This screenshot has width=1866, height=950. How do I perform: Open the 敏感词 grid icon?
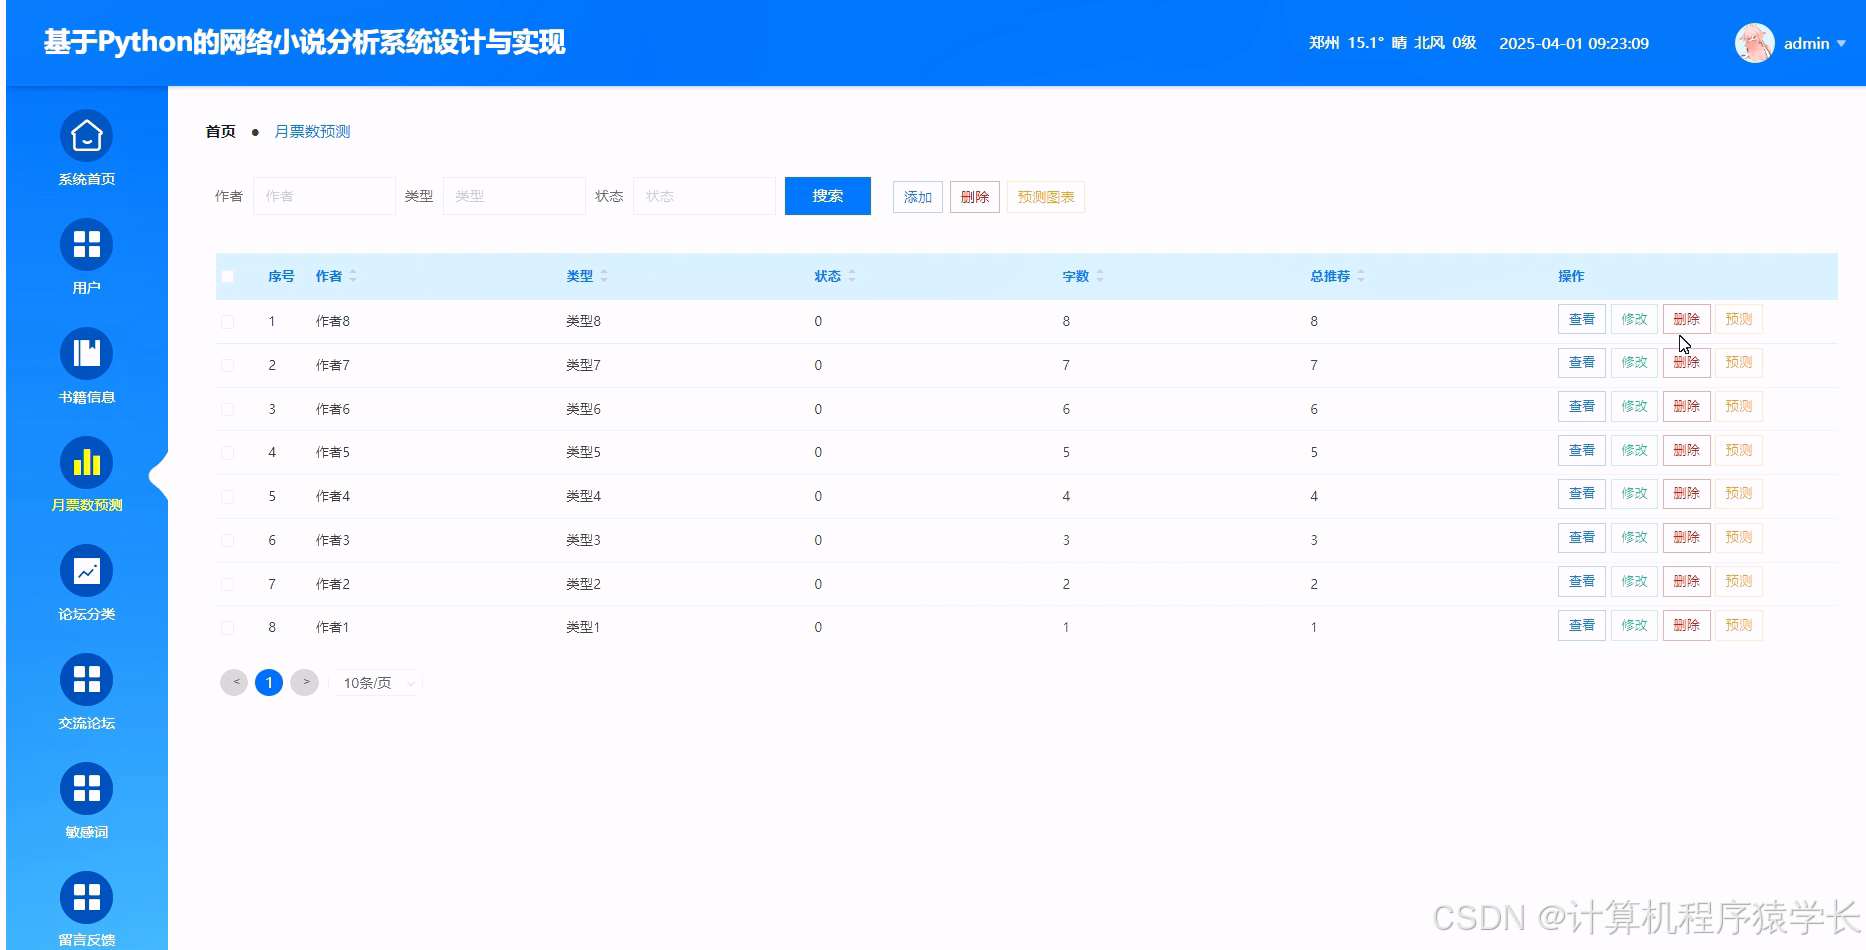86,789
